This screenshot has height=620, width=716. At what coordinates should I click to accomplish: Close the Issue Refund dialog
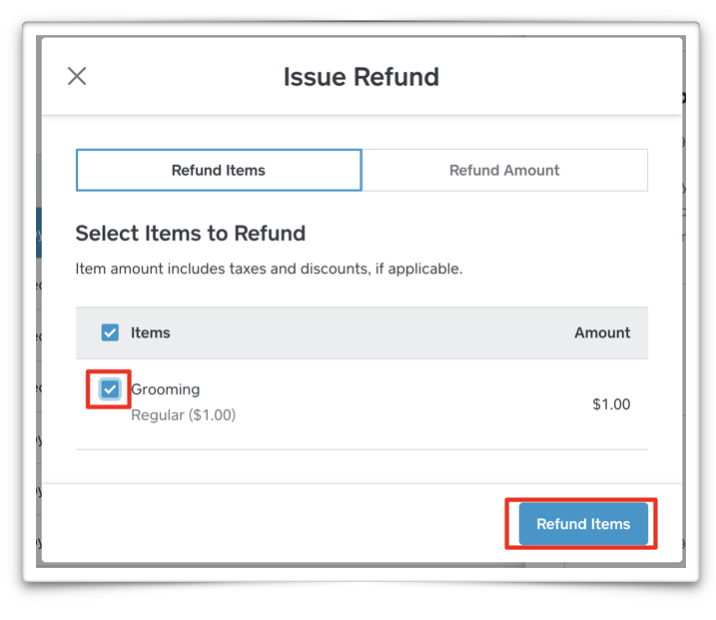(x=77, y=76)
